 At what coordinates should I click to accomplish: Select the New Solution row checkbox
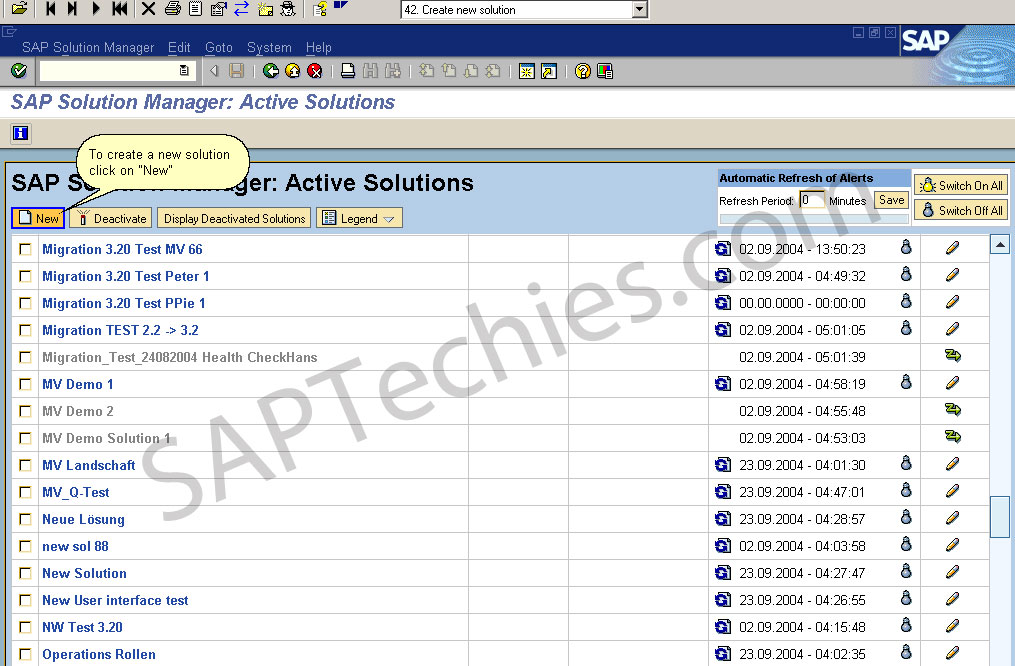point(25,573)
